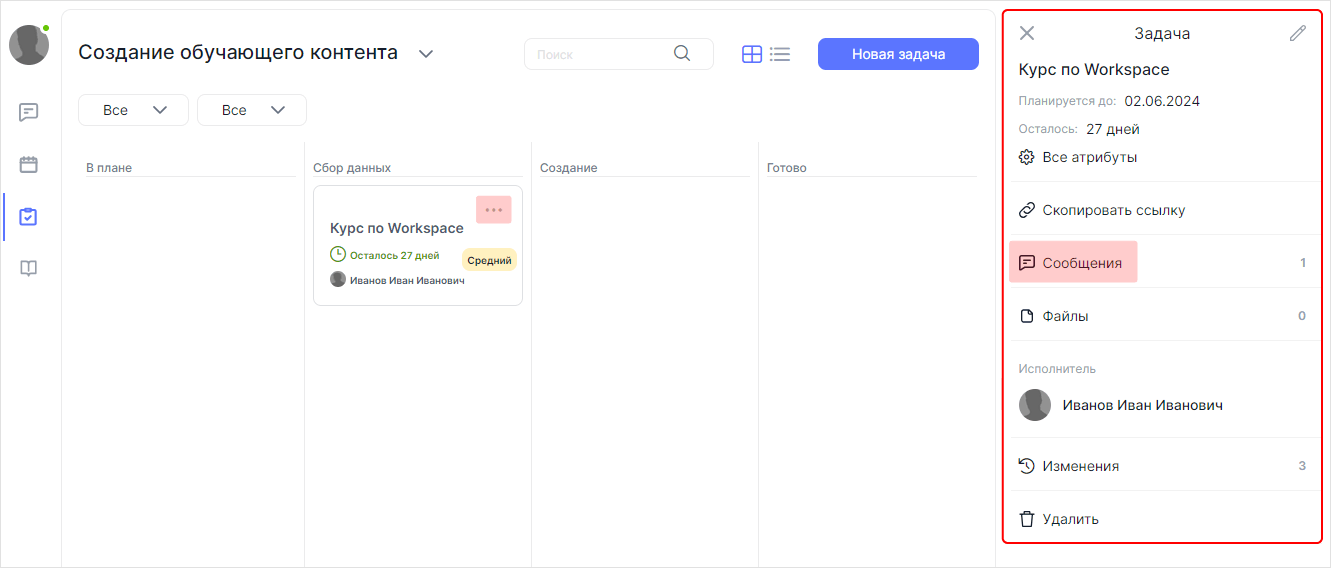This screenshot has height=568, width=1331.
Task: Click Осталось 27 дней on the card
Action: tap(394, 256)
